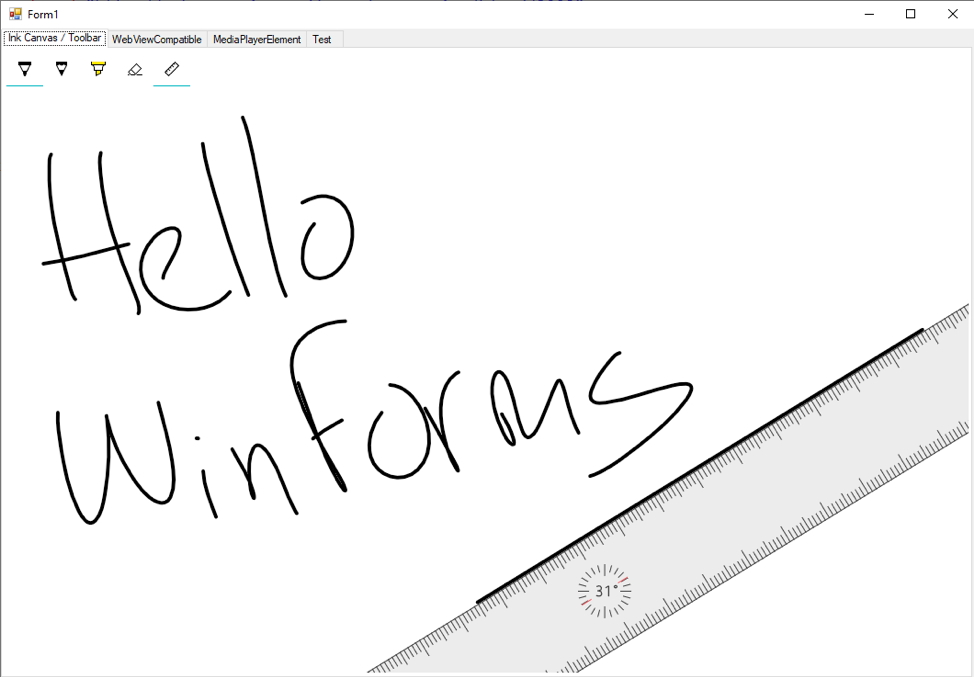Select the yellow highlighter tool
This screenshot has width=974, height=677.
pos(97,68)
